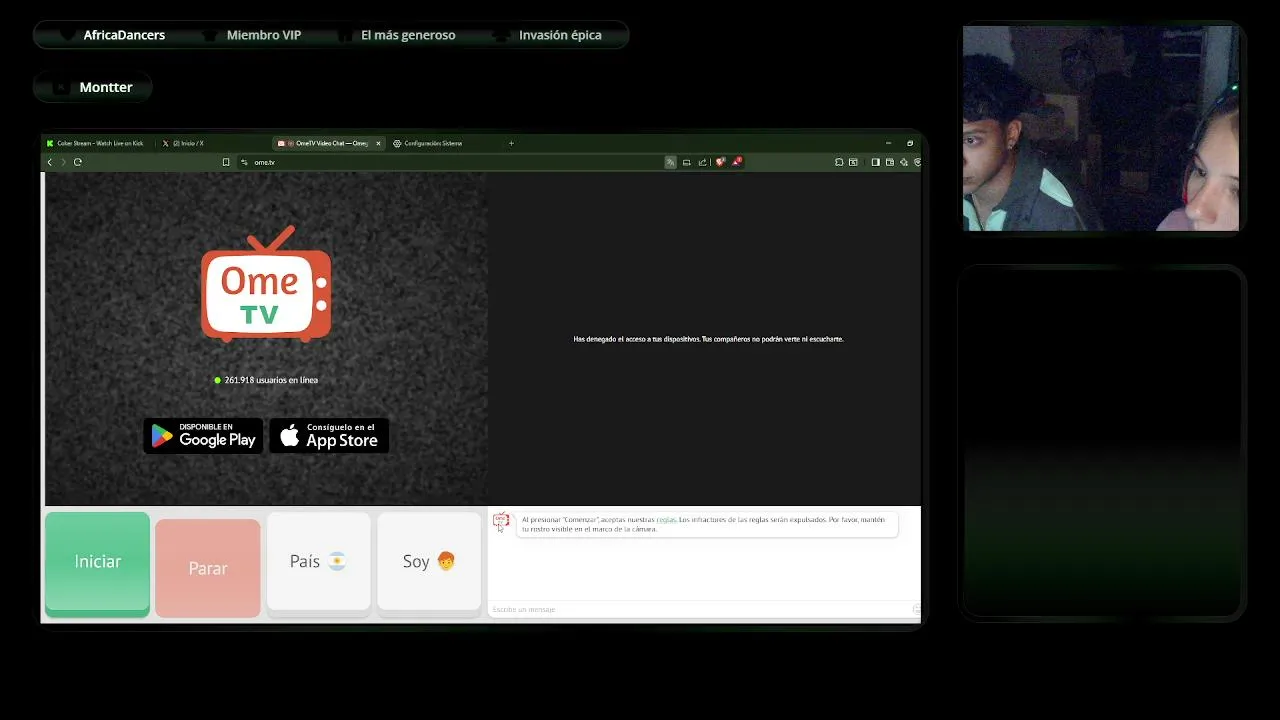Click the face emoji on Soy button
This screenshot has width=1280, height=720.
pyautogui.click(x=446, y=561)
